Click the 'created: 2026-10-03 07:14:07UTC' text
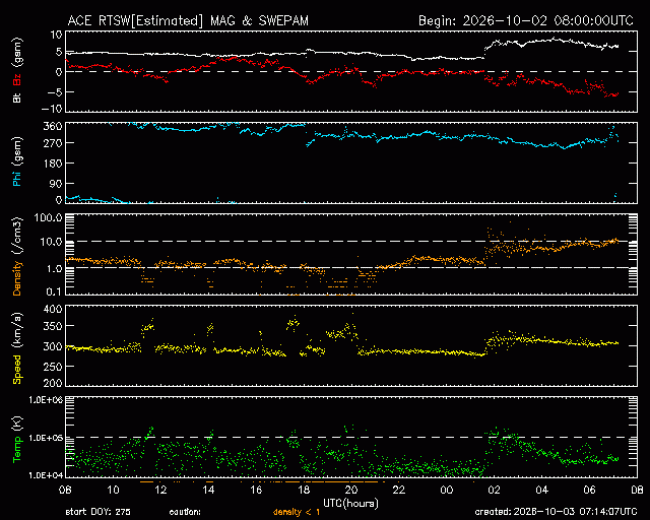This screenshot has width=650, height=520. click(x=556, y=512)
